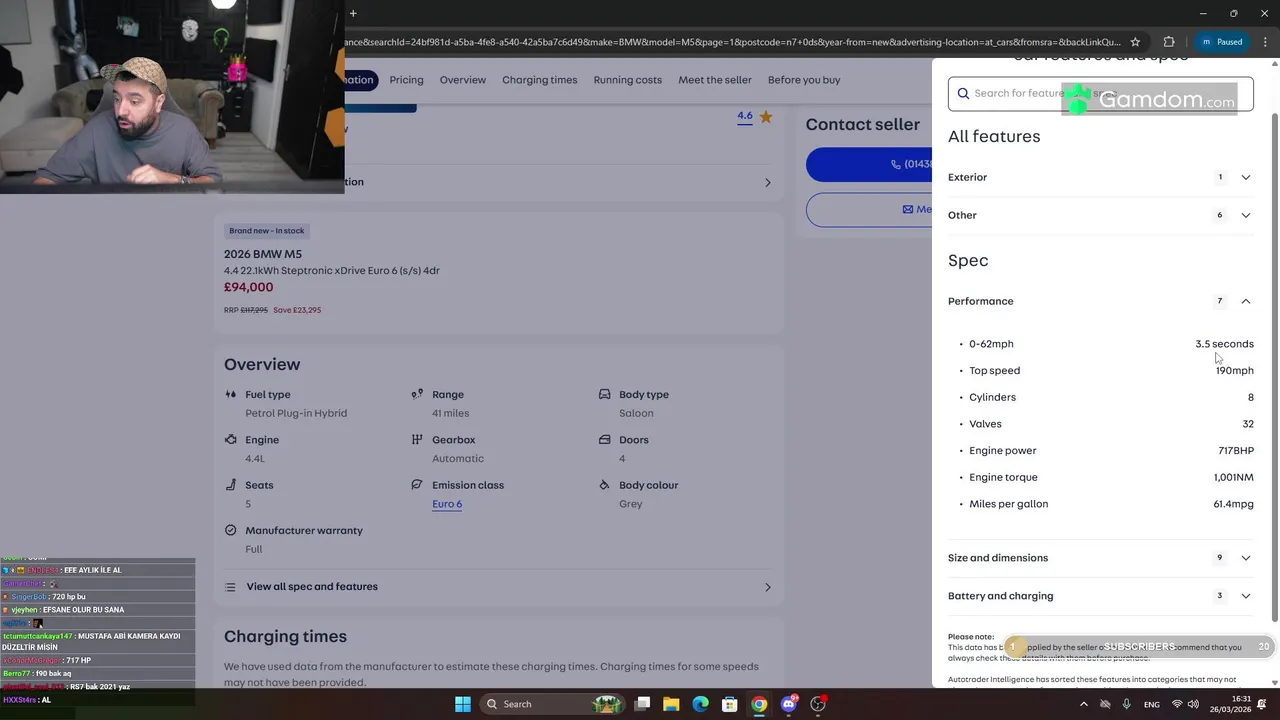The image size is (1280, 720).
Task: Click the gold star rating icon
Action: pos(766,117)
